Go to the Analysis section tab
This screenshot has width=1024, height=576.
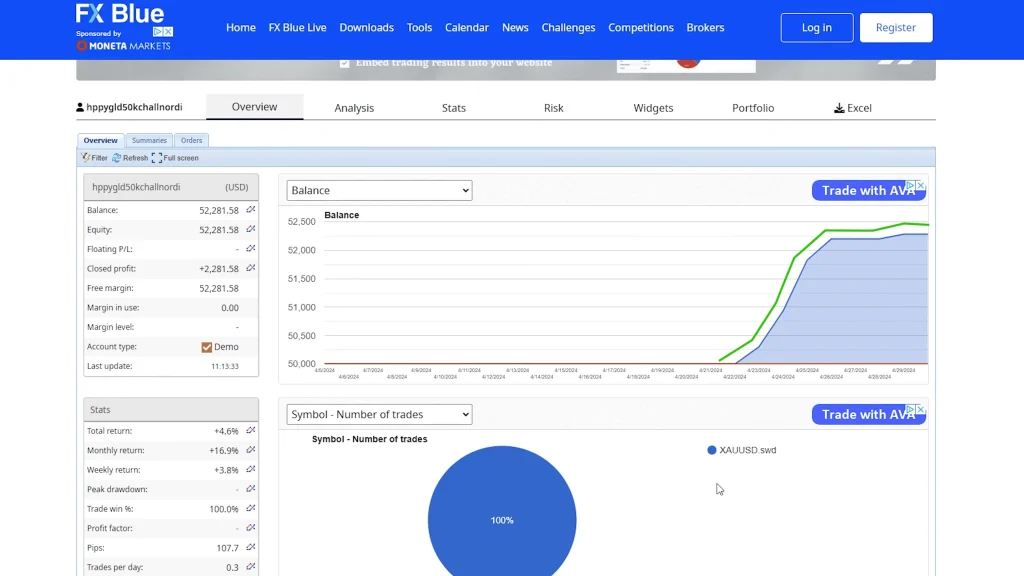coord(354,108)
